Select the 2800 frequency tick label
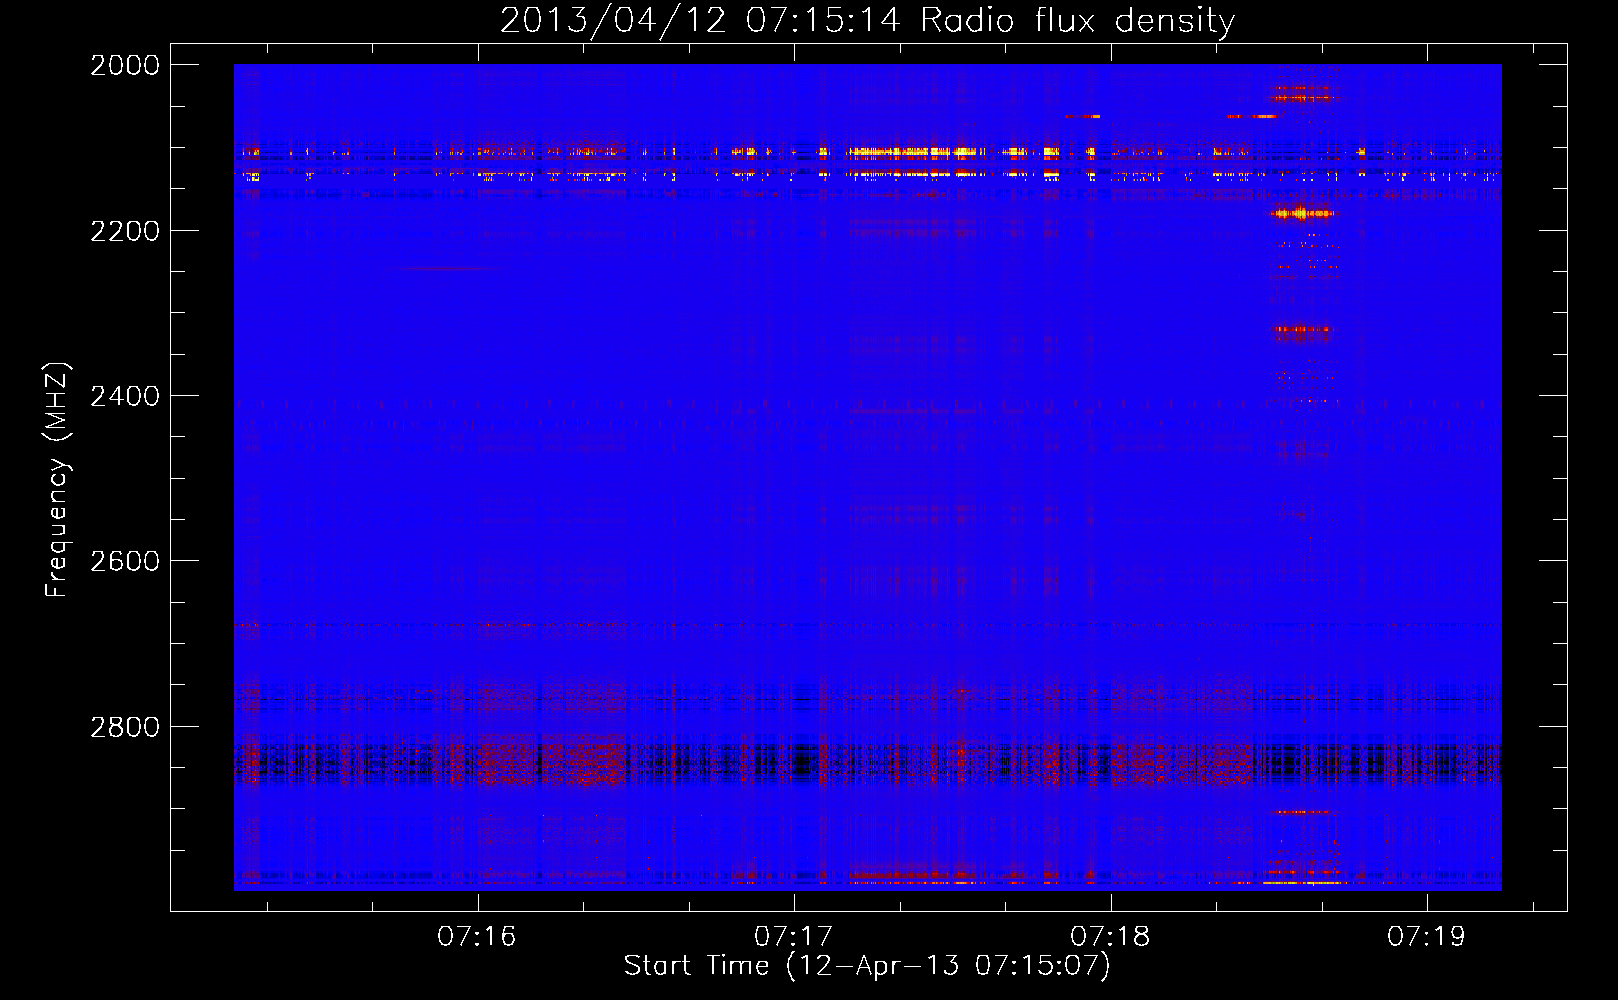Viewport: 1618px width, 1000px height. pyautogui.click(x=125, y=727)
